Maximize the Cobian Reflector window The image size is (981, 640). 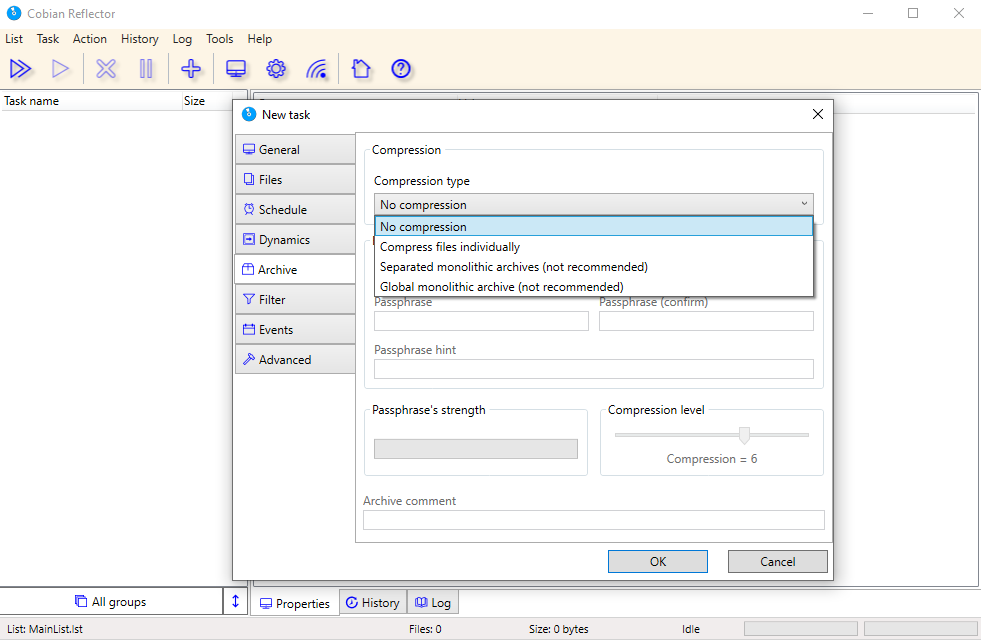point(913,13)
